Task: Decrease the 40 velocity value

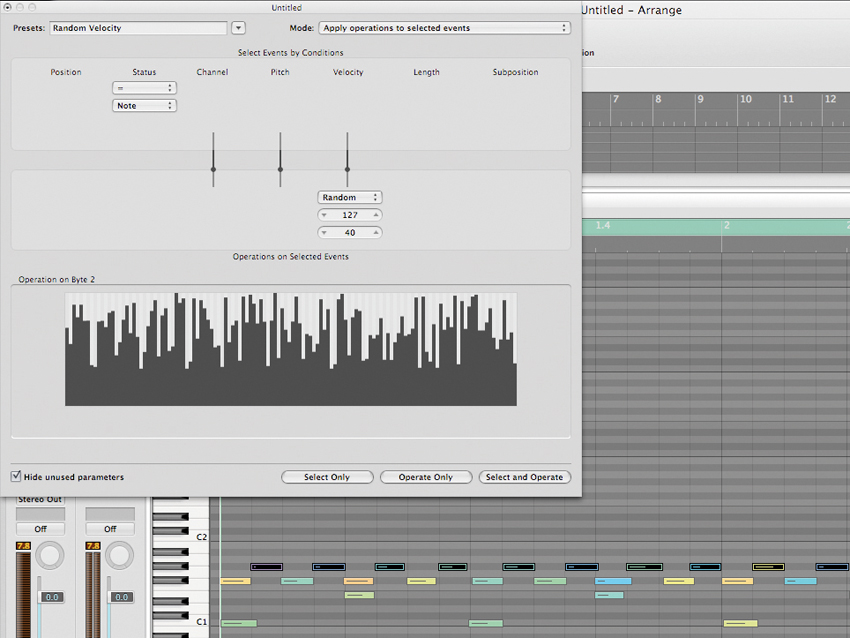Action: click(x=324, y=233)
